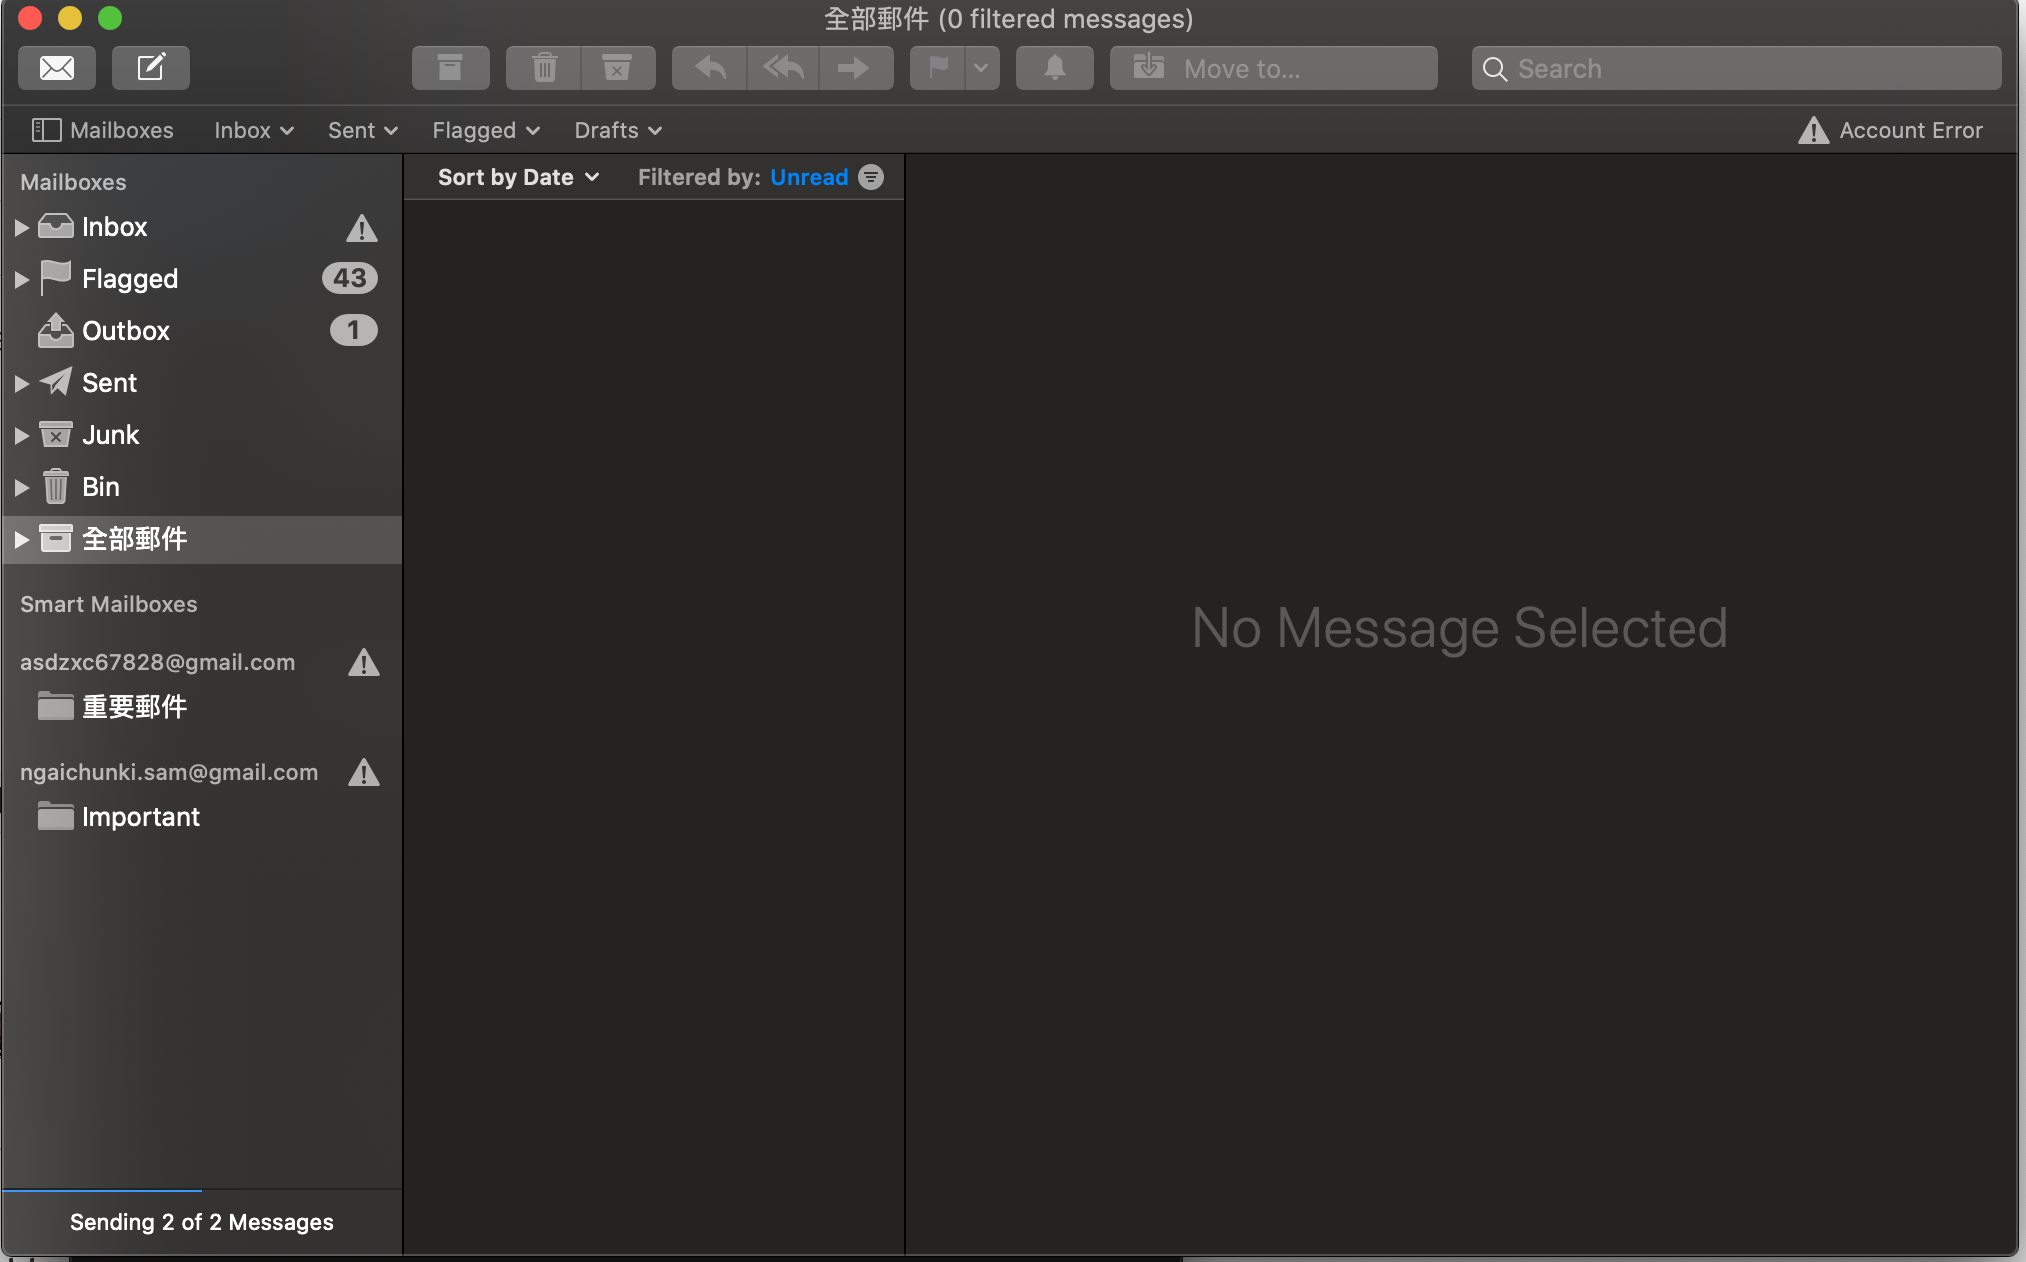Mute thread with the bell icon
Image resolution: width=2026 pixels, height=1262 pixels.
pos(1054,67)
